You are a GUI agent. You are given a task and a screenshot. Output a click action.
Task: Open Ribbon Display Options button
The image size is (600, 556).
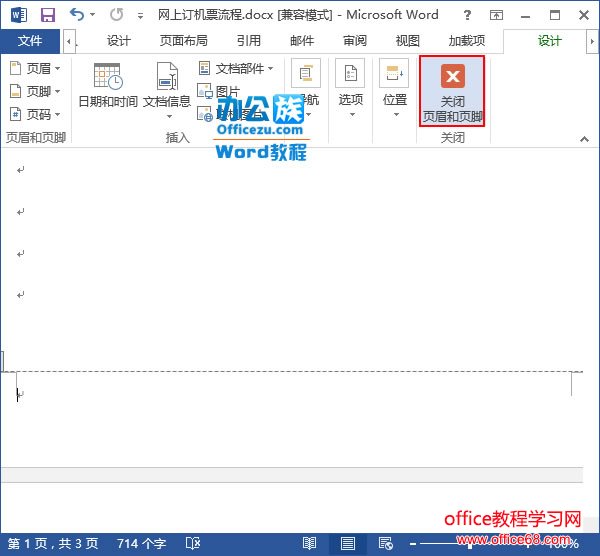coord(496,15)
